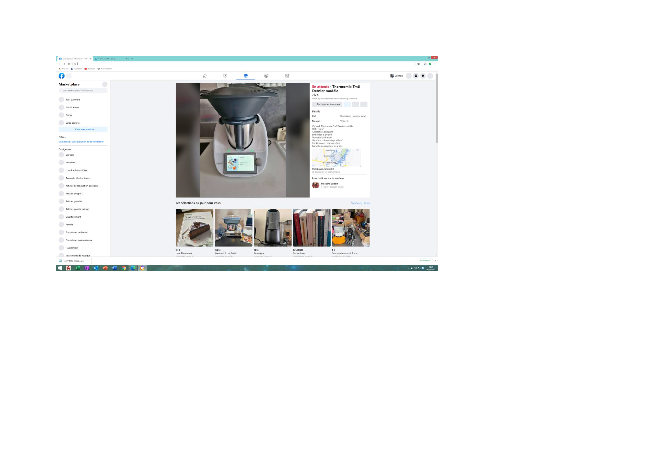Close the browser download bar
This screenshot has height=472, width=668.
click(x=435, y=261)
